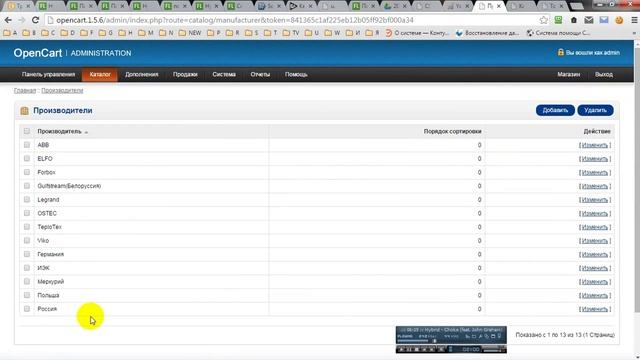Open the Каталог menu
Viewport: 640px width, 360px height.
pos(100,74)
